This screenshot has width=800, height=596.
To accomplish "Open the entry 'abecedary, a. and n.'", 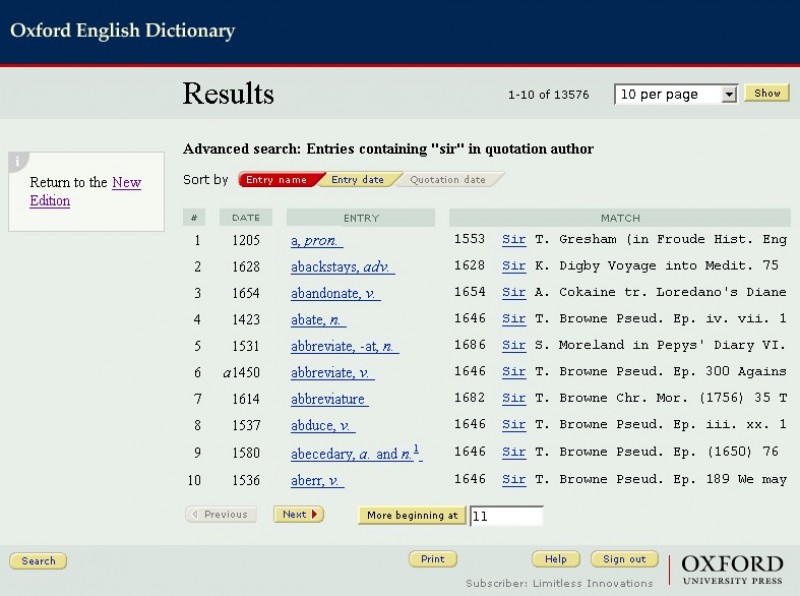I will [x=354, y=453].
